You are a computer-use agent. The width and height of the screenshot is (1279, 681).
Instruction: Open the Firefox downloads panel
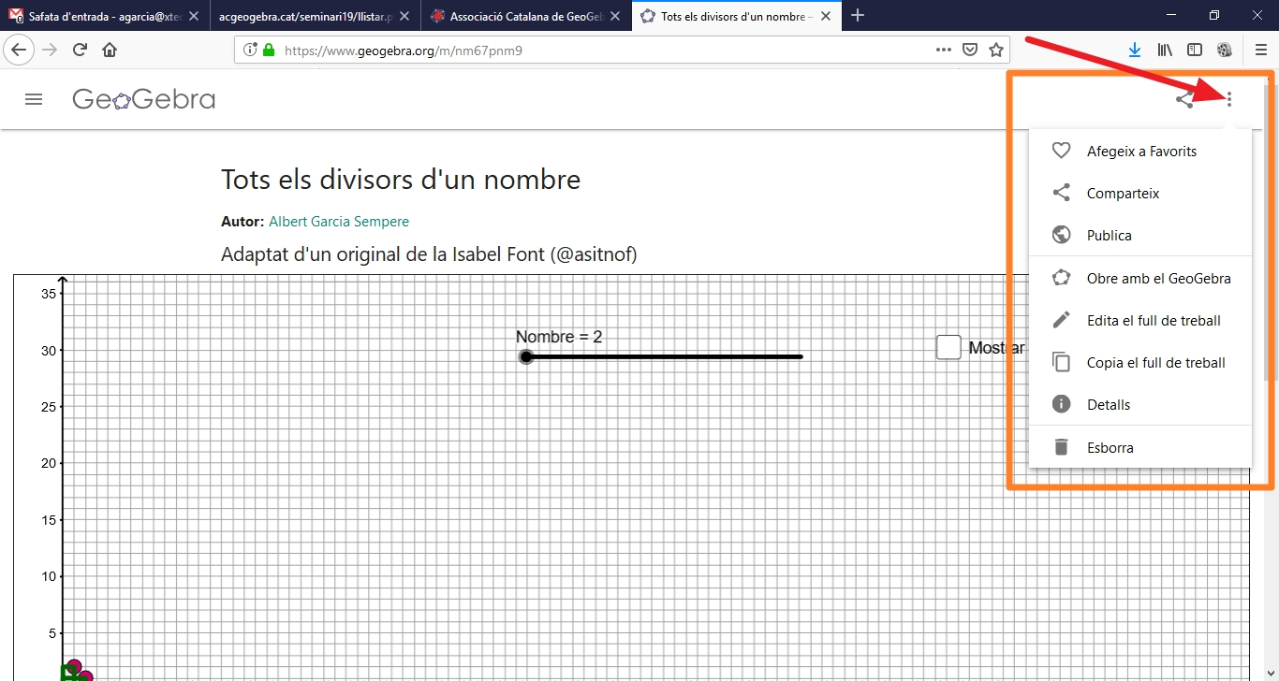(x=1135, y=49)
